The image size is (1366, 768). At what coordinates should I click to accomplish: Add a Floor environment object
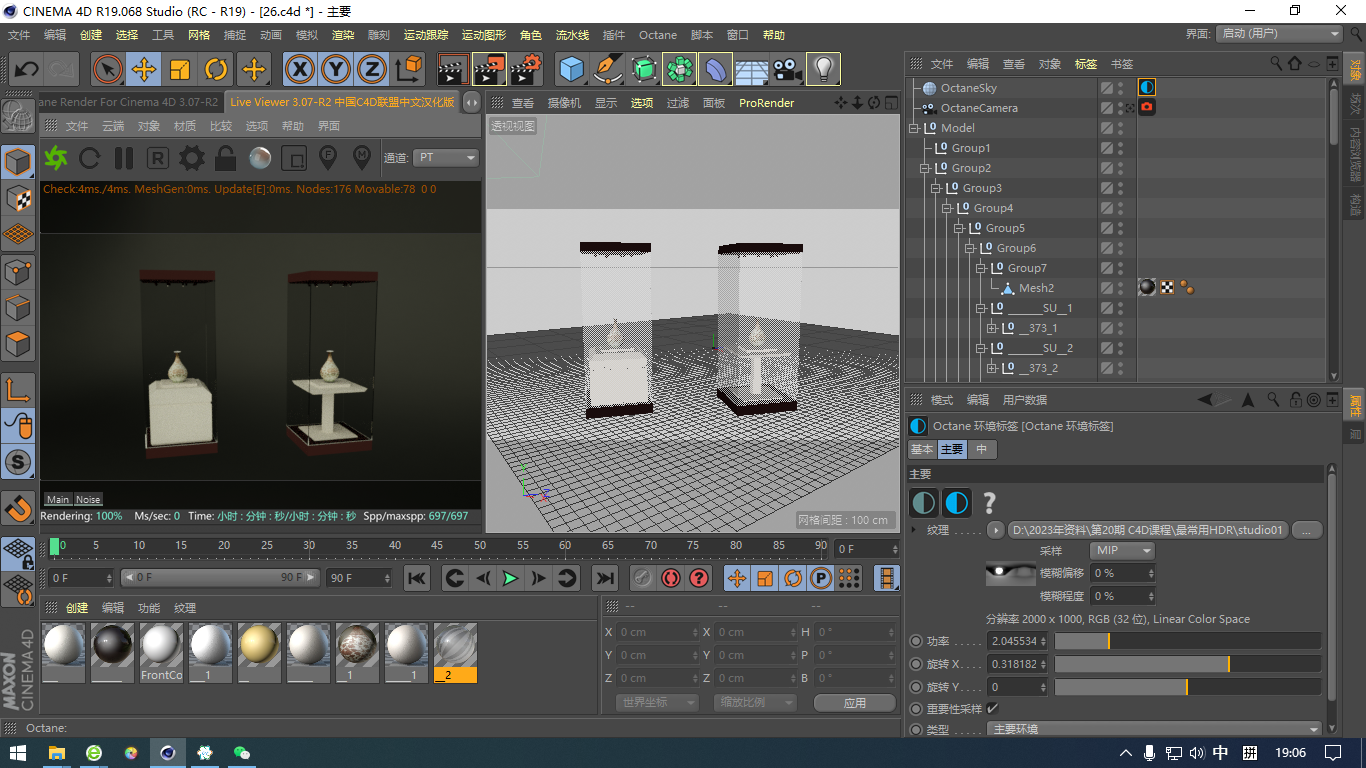click(751, 69)
